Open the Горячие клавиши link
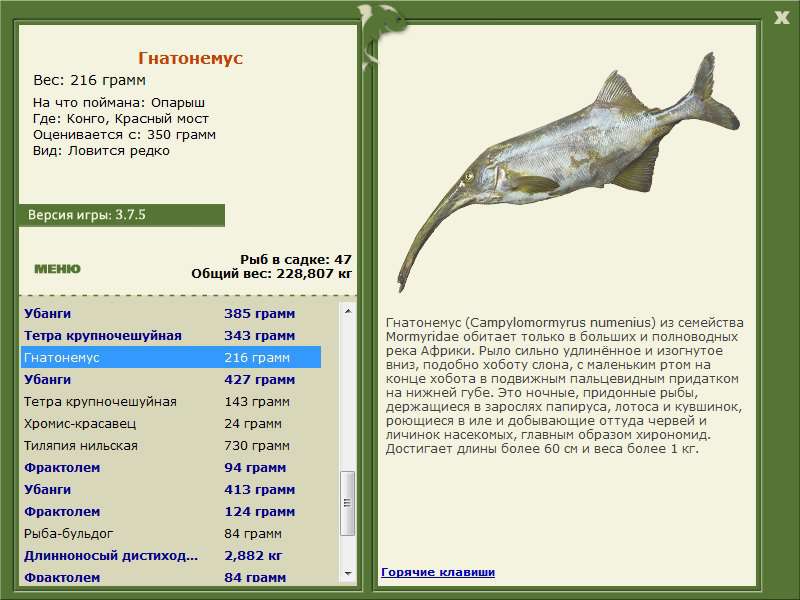Viewport: 800px width, 600px height. tap(438, 572)
